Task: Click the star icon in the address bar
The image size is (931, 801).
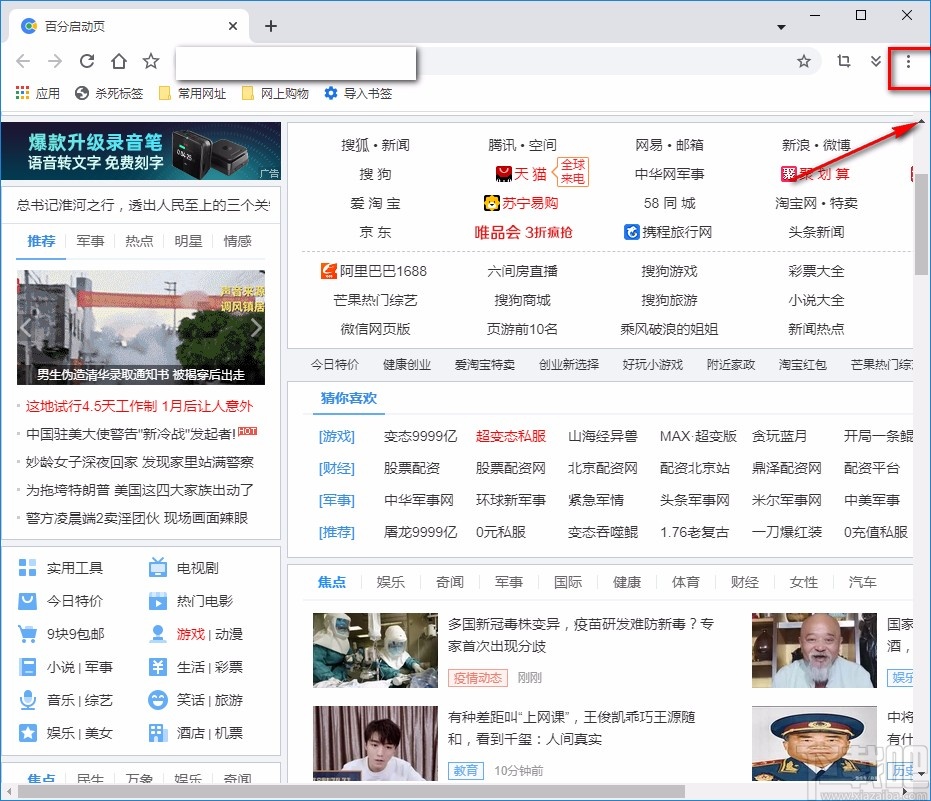Action: (x=803, y=61)
